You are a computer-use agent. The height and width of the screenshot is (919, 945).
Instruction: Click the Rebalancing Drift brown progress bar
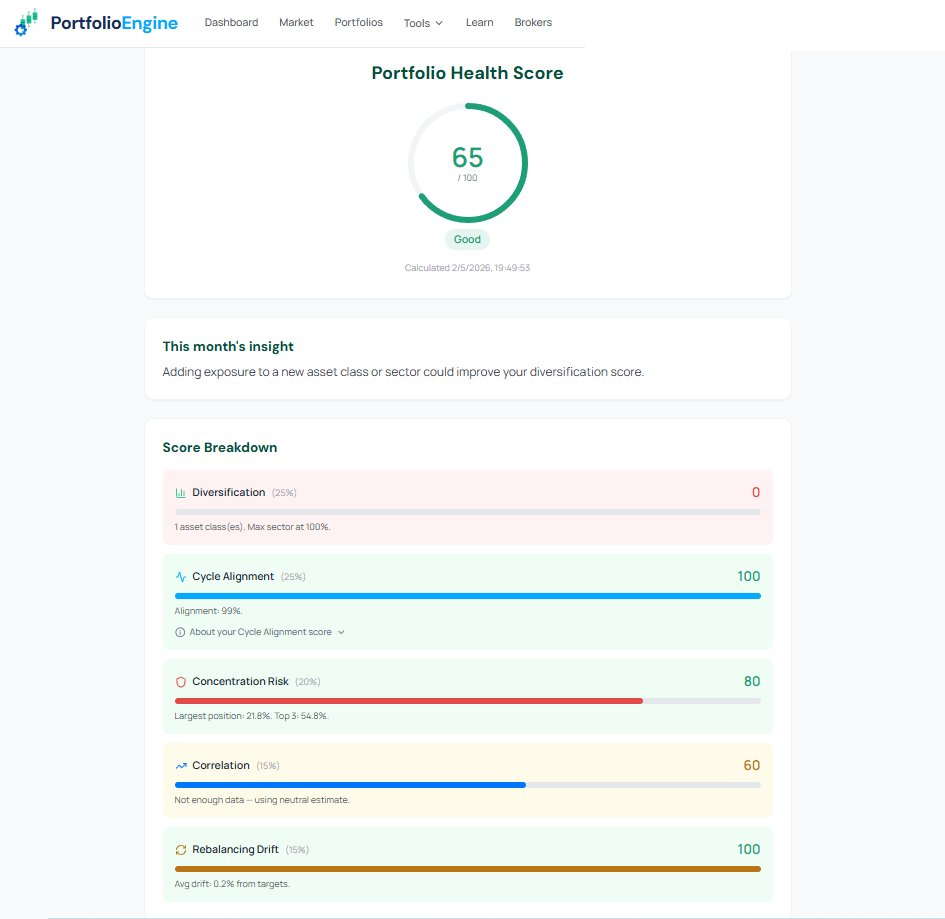(x=468, y=869)
